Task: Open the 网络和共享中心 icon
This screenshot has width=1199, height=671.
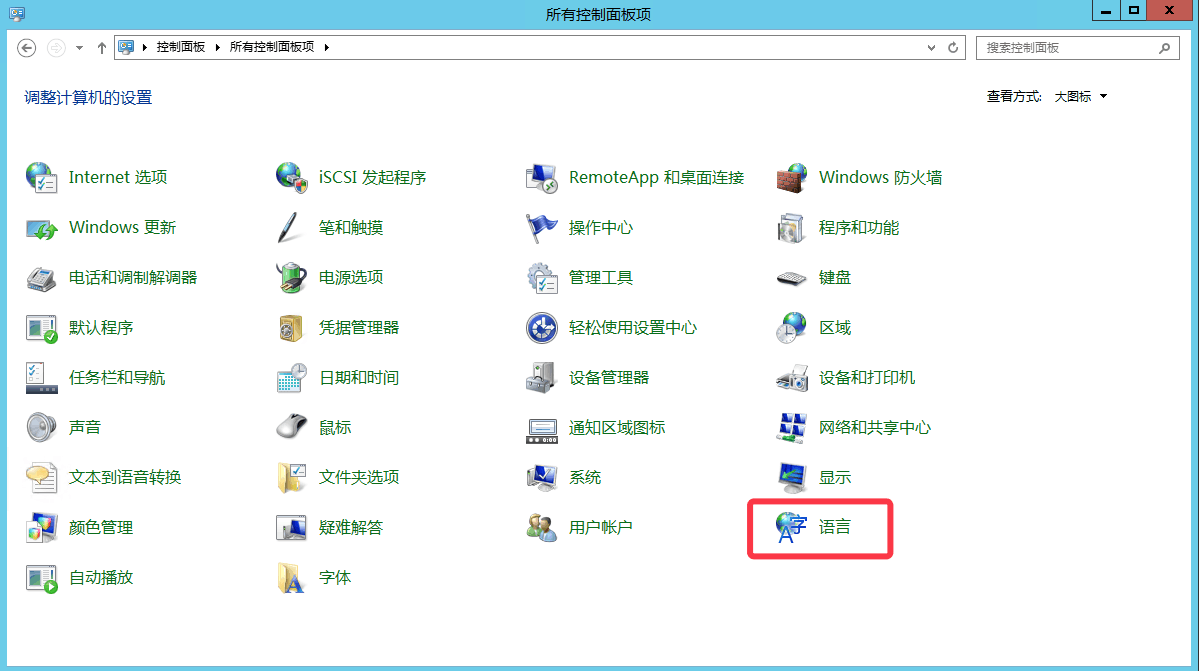Action: (x=791, y=427)
